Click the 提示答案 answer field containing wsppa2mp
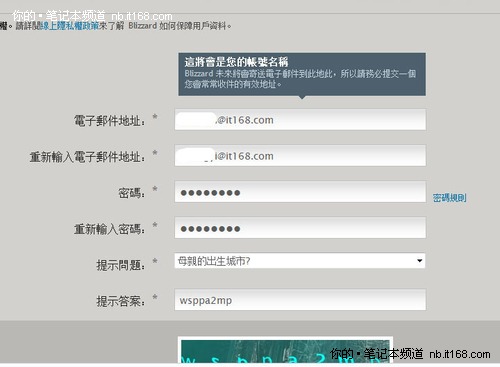The height and width of the screenshot is (367, 500). (x=300, y=300)
